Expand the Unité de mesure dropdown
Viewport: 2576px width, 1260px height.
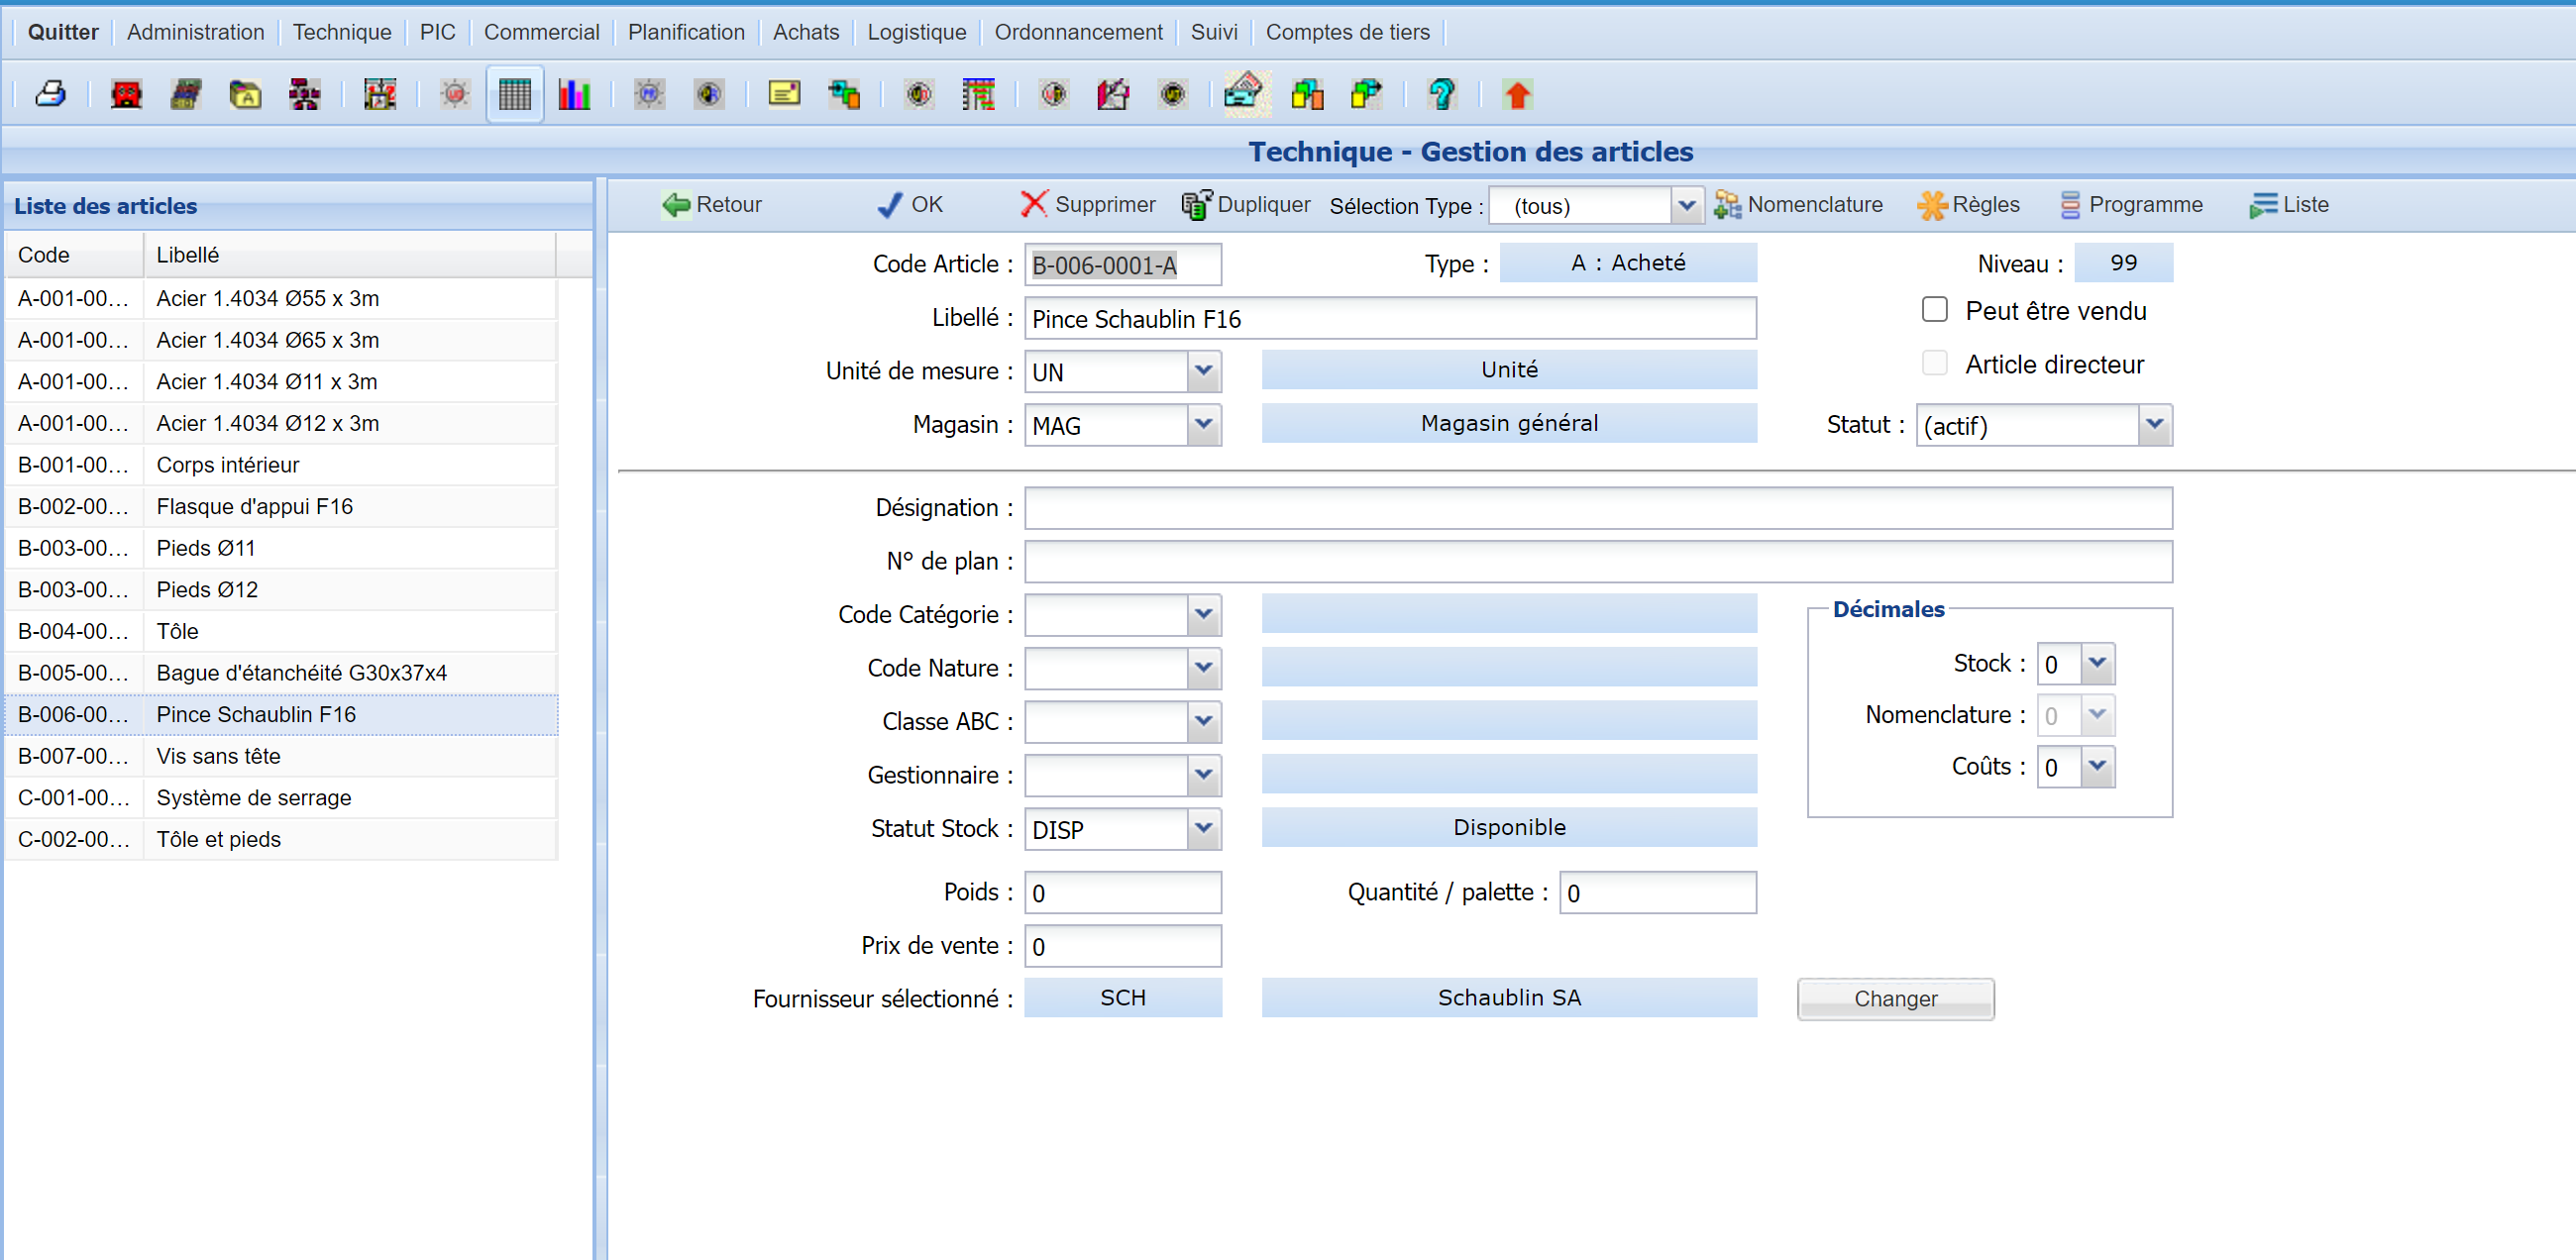tap(1203, 371)
